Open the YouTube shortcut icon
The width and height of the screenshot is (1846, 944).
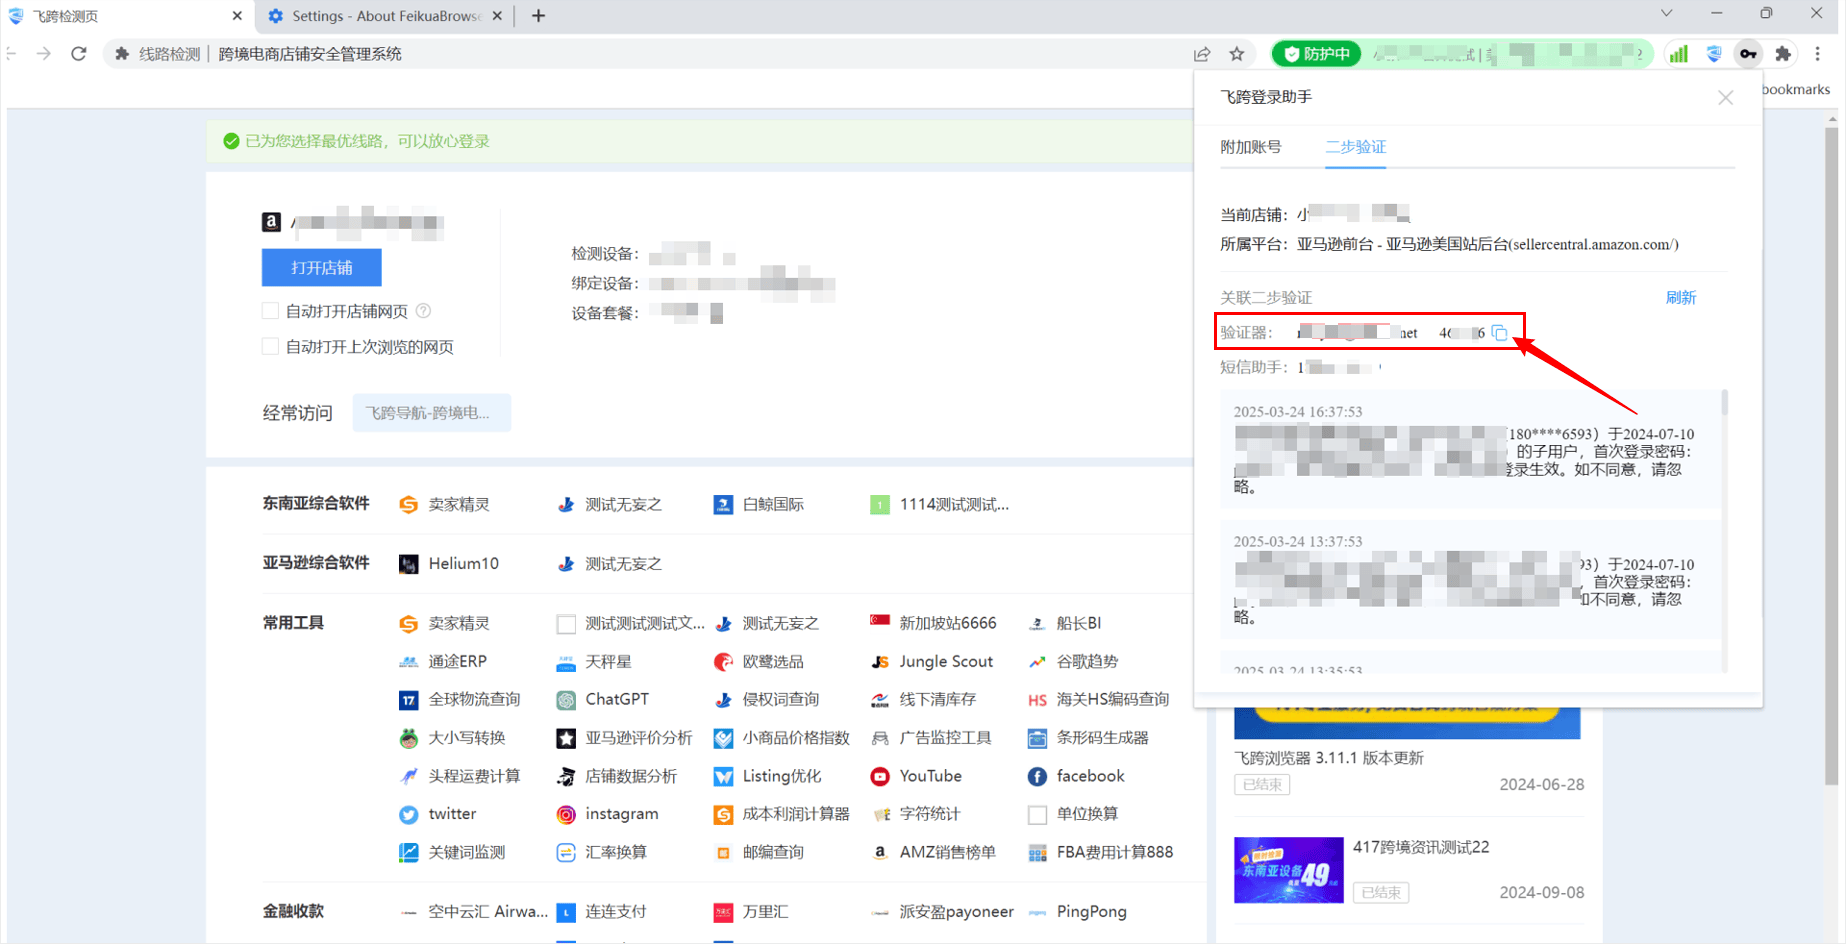click(880, 776)
